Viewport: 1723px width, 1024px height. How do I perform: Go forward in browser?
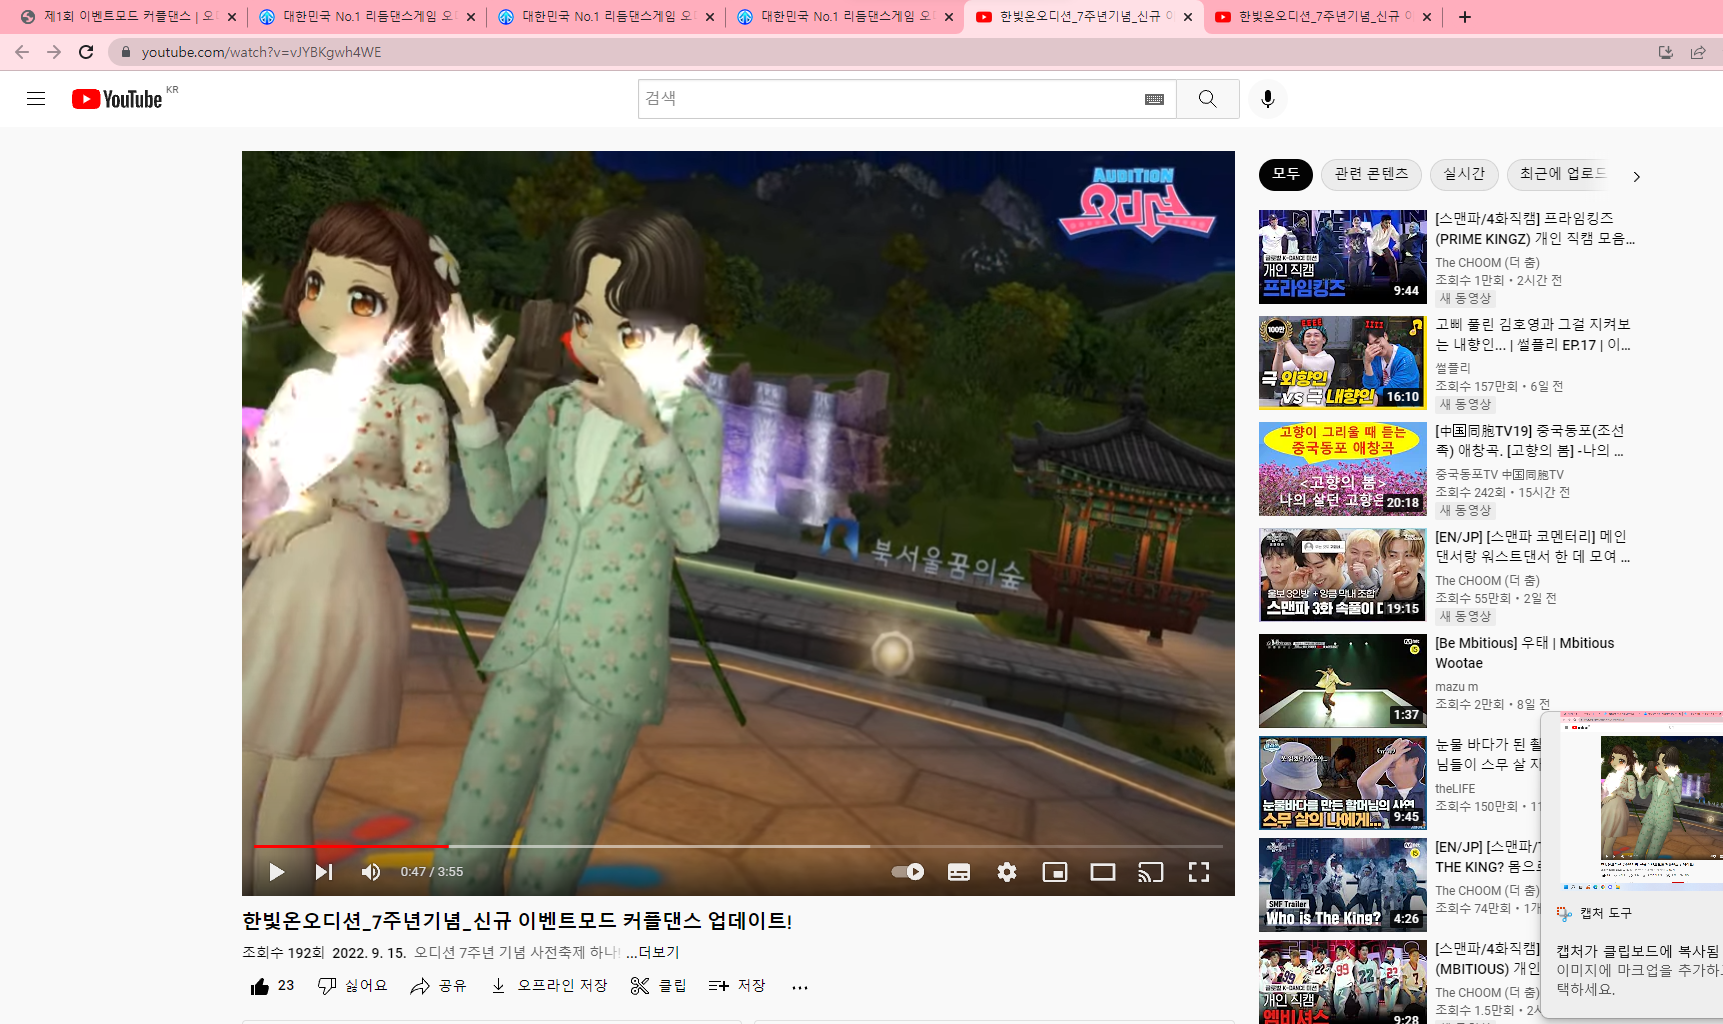(54, 52)
